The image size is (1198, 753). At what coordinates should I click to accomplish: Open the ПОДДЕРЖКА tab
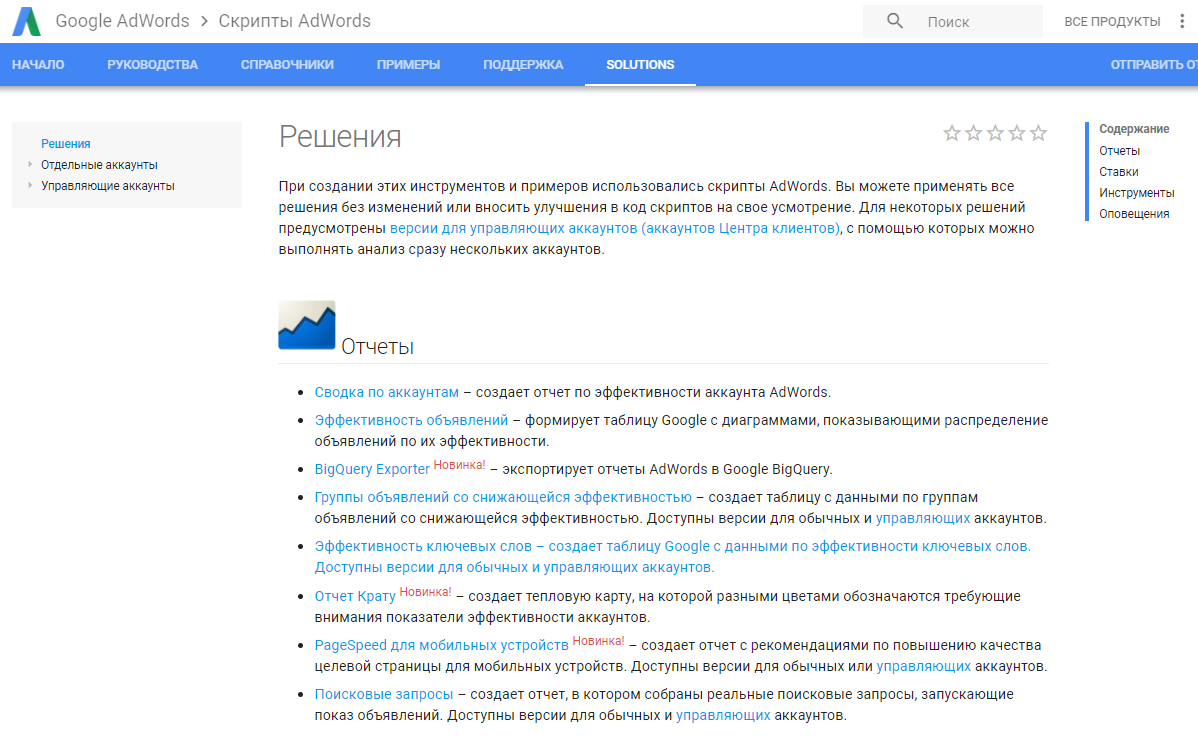pyautogui.click(x=523, y=65)
